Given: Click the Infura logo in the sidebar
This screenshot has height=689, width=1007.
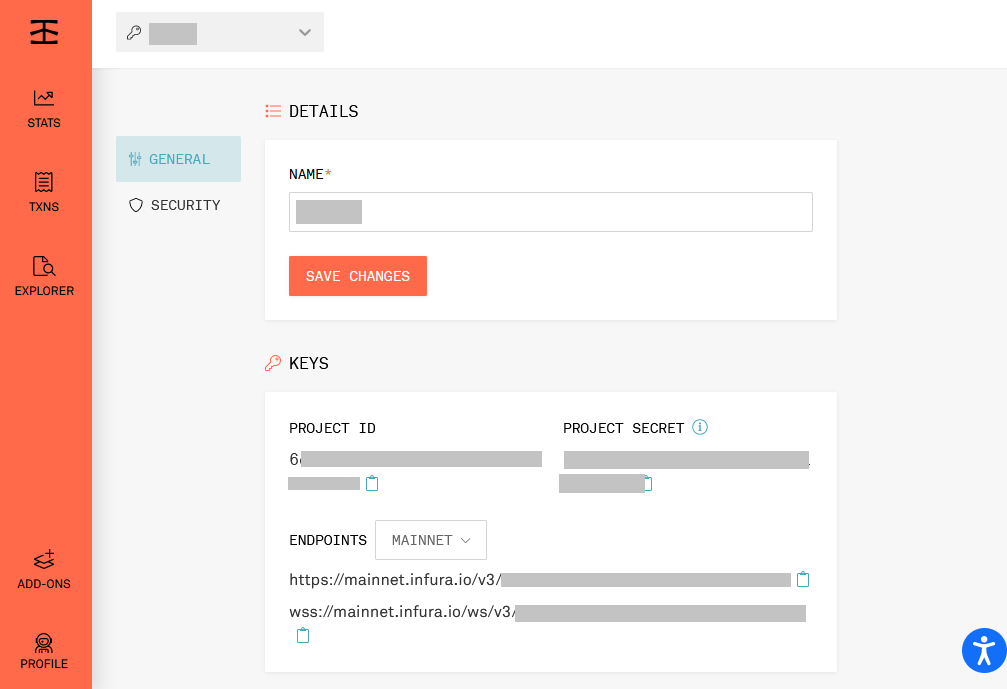Looking at the screenshot, I should pos(44,32).
